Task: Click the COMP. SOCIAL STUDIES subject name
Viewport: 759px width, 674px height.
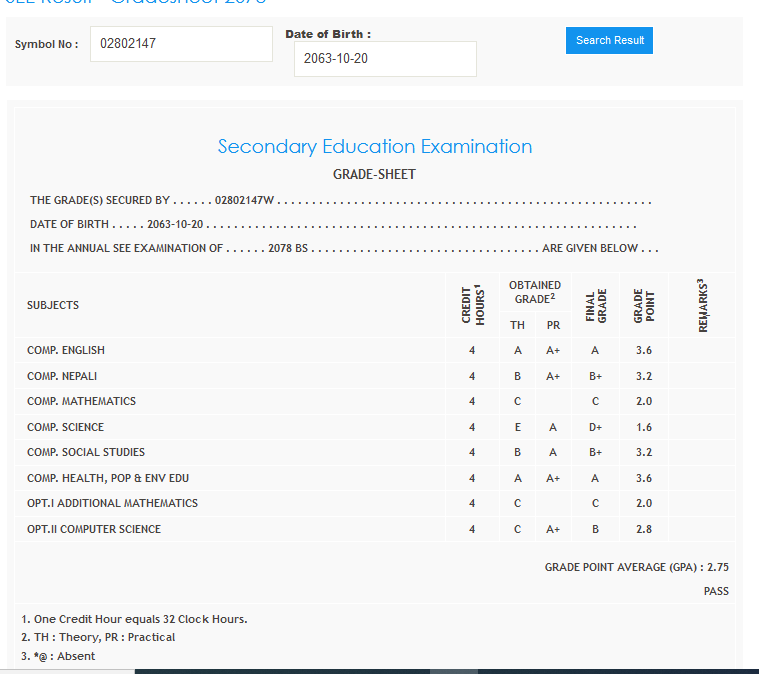Action: [86, 453]
